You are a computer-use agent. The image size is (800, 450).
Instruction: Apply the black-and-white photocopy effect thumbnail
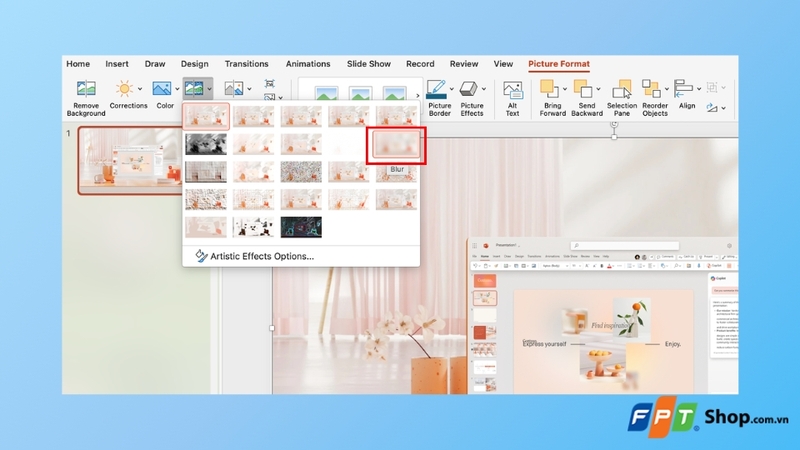coord(253,227)
